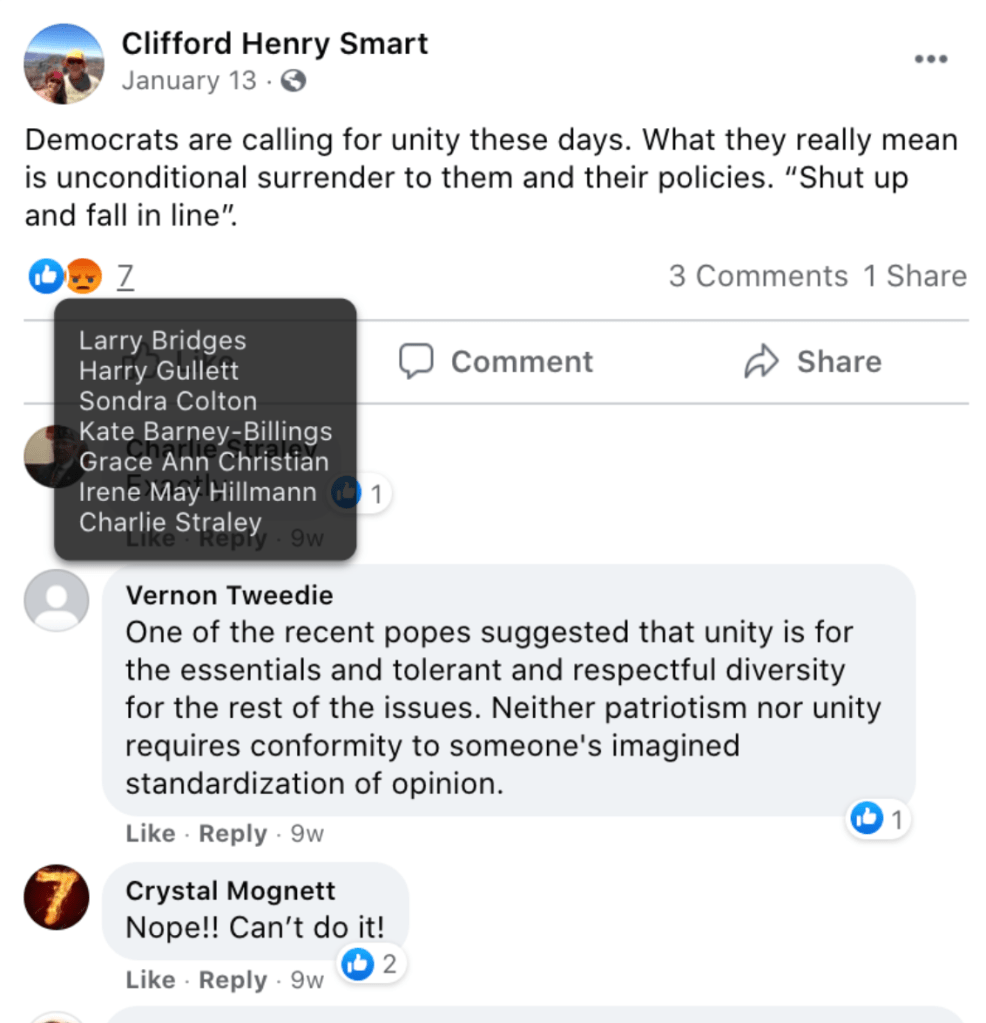
Task: Click the January 13 post date
Action: [x=189, y=81]
